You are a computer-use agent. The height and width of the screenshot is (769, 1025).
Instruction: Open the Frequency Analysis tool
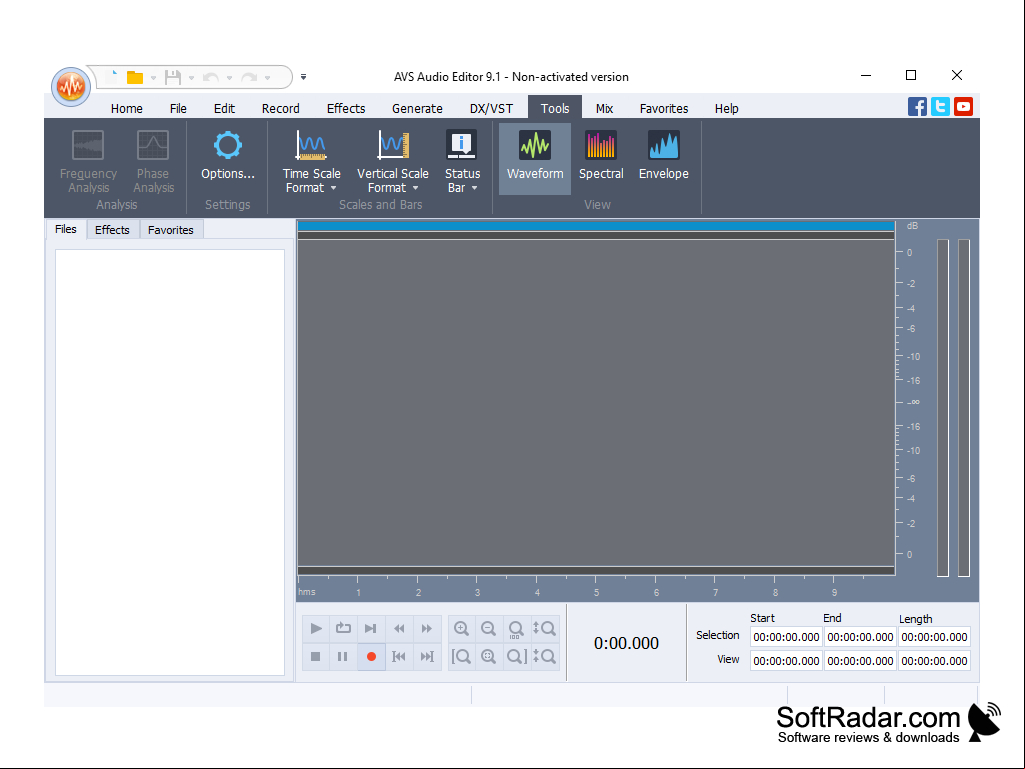click(88, 161)
